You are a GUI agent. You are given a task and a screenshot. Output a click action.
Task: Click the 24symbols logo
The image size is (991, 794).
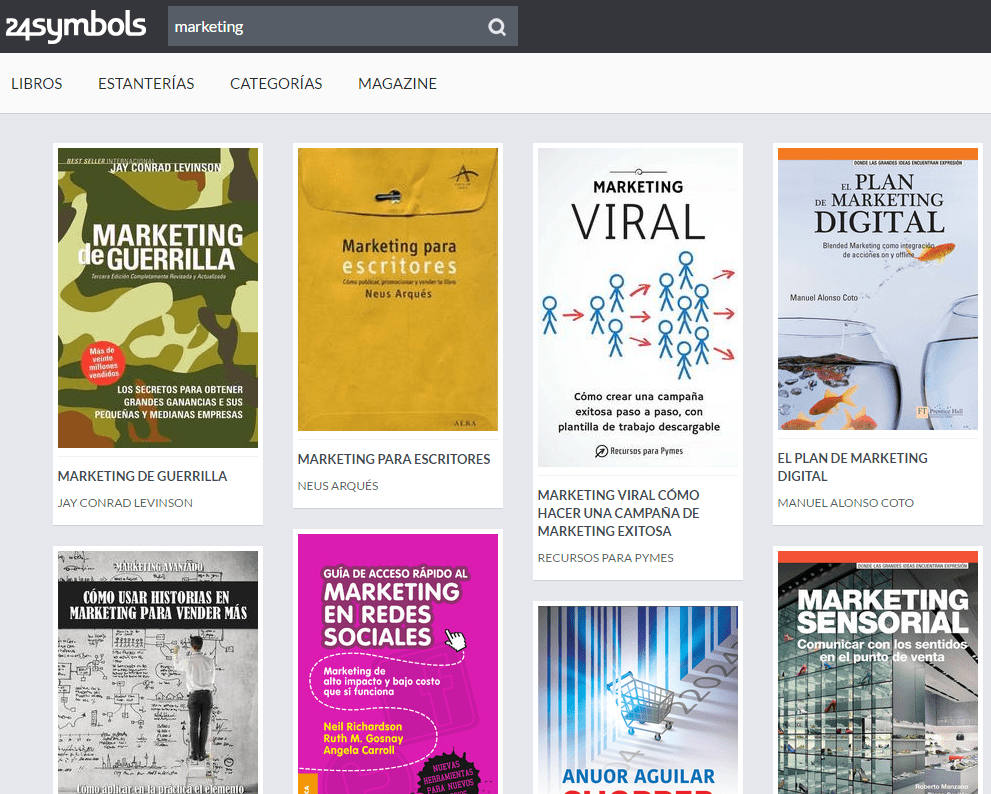pos(76,26)
